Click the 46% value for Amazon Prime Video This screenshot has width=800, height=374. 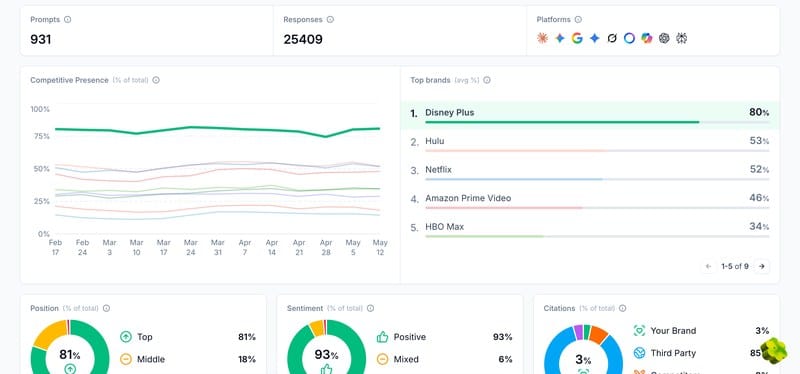[759, 198]
